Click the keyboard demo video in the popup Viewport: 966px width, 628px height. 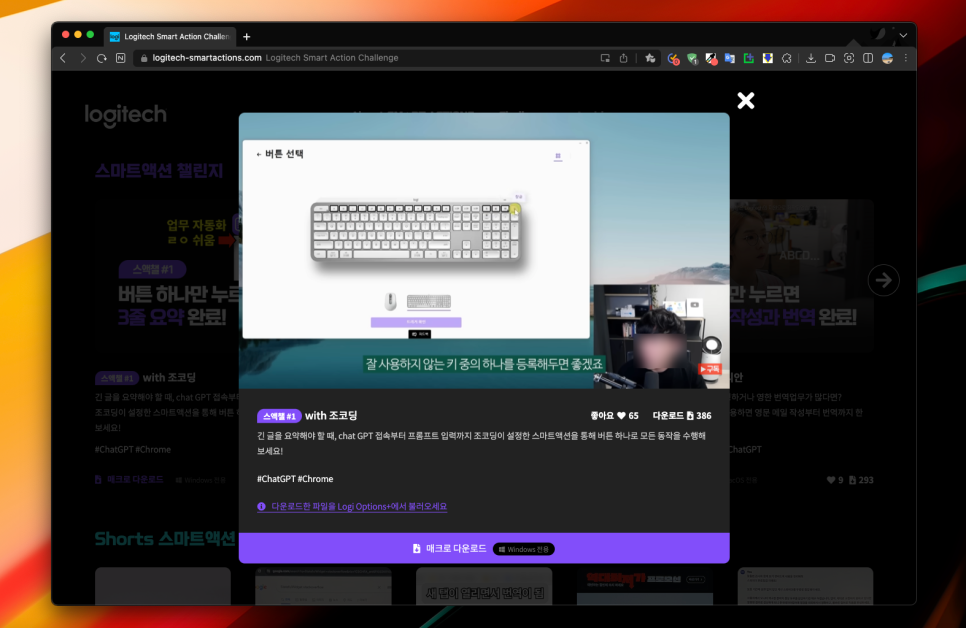point(484,251)
